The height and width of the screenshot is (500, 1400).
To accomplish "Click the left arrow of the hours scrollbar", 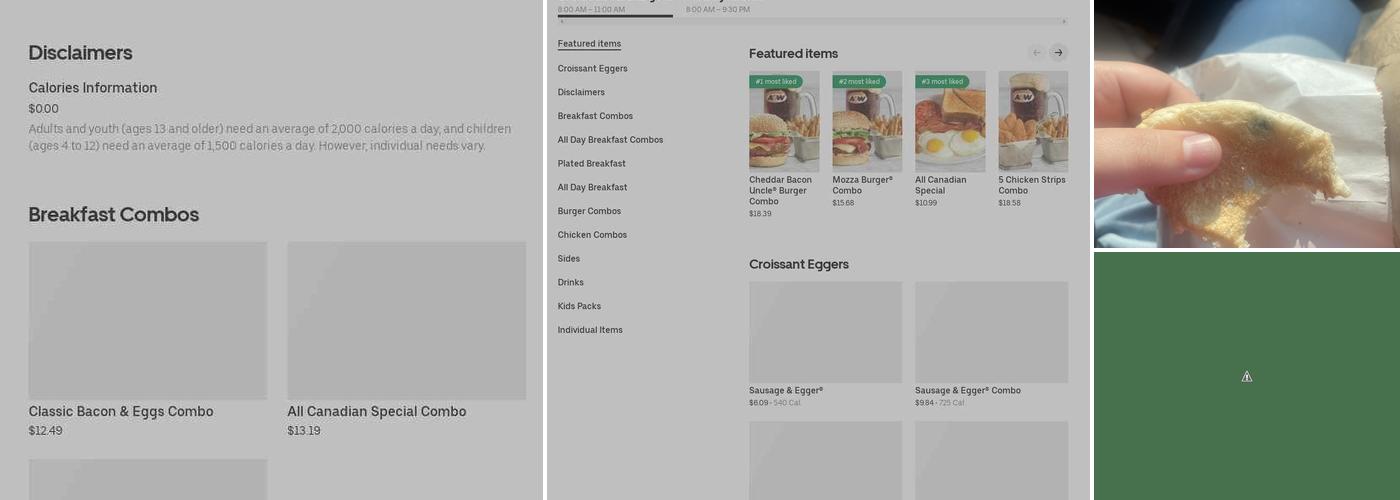I will (561, 21).
